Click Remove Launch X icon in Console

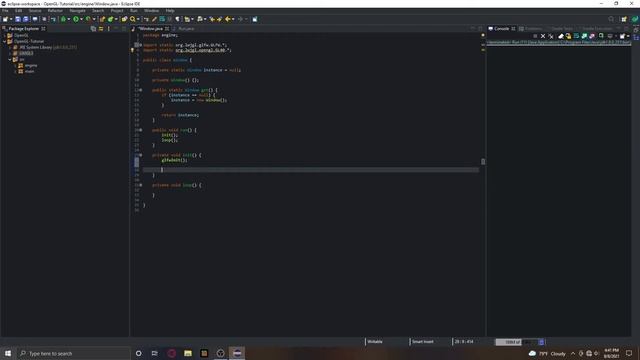click(543, 36)
